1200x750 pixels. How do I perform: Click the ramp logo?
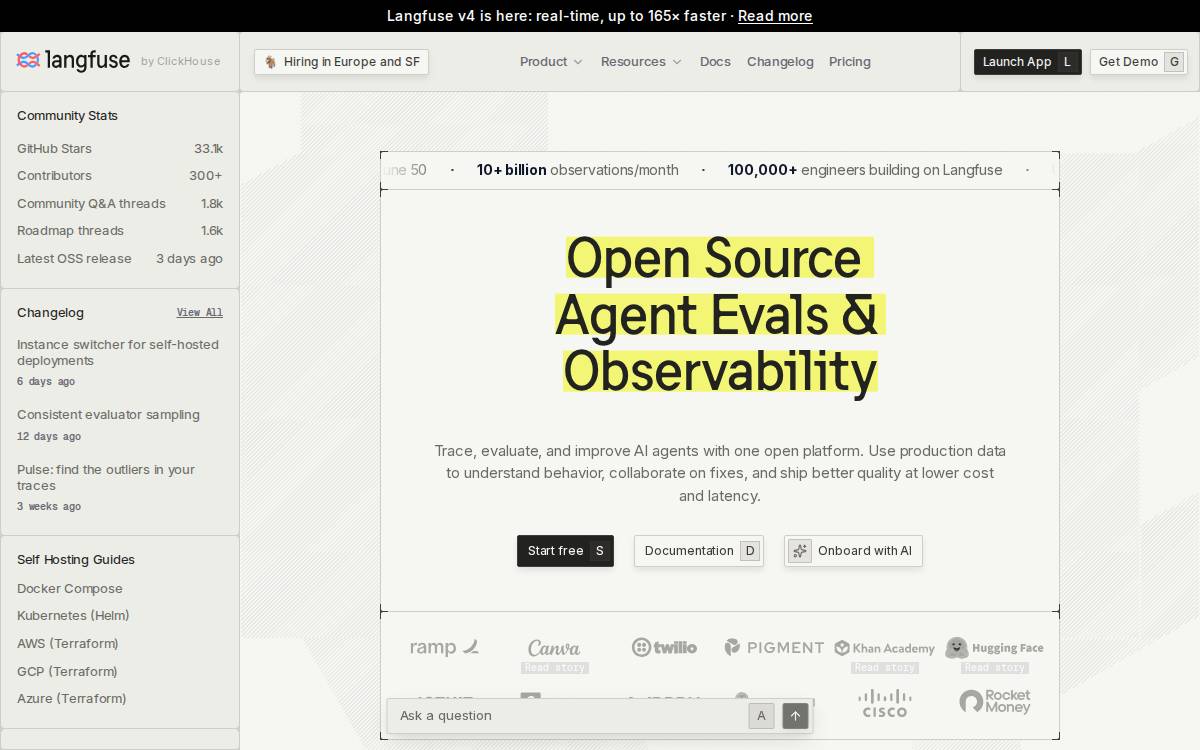click(x=445, y=647)
